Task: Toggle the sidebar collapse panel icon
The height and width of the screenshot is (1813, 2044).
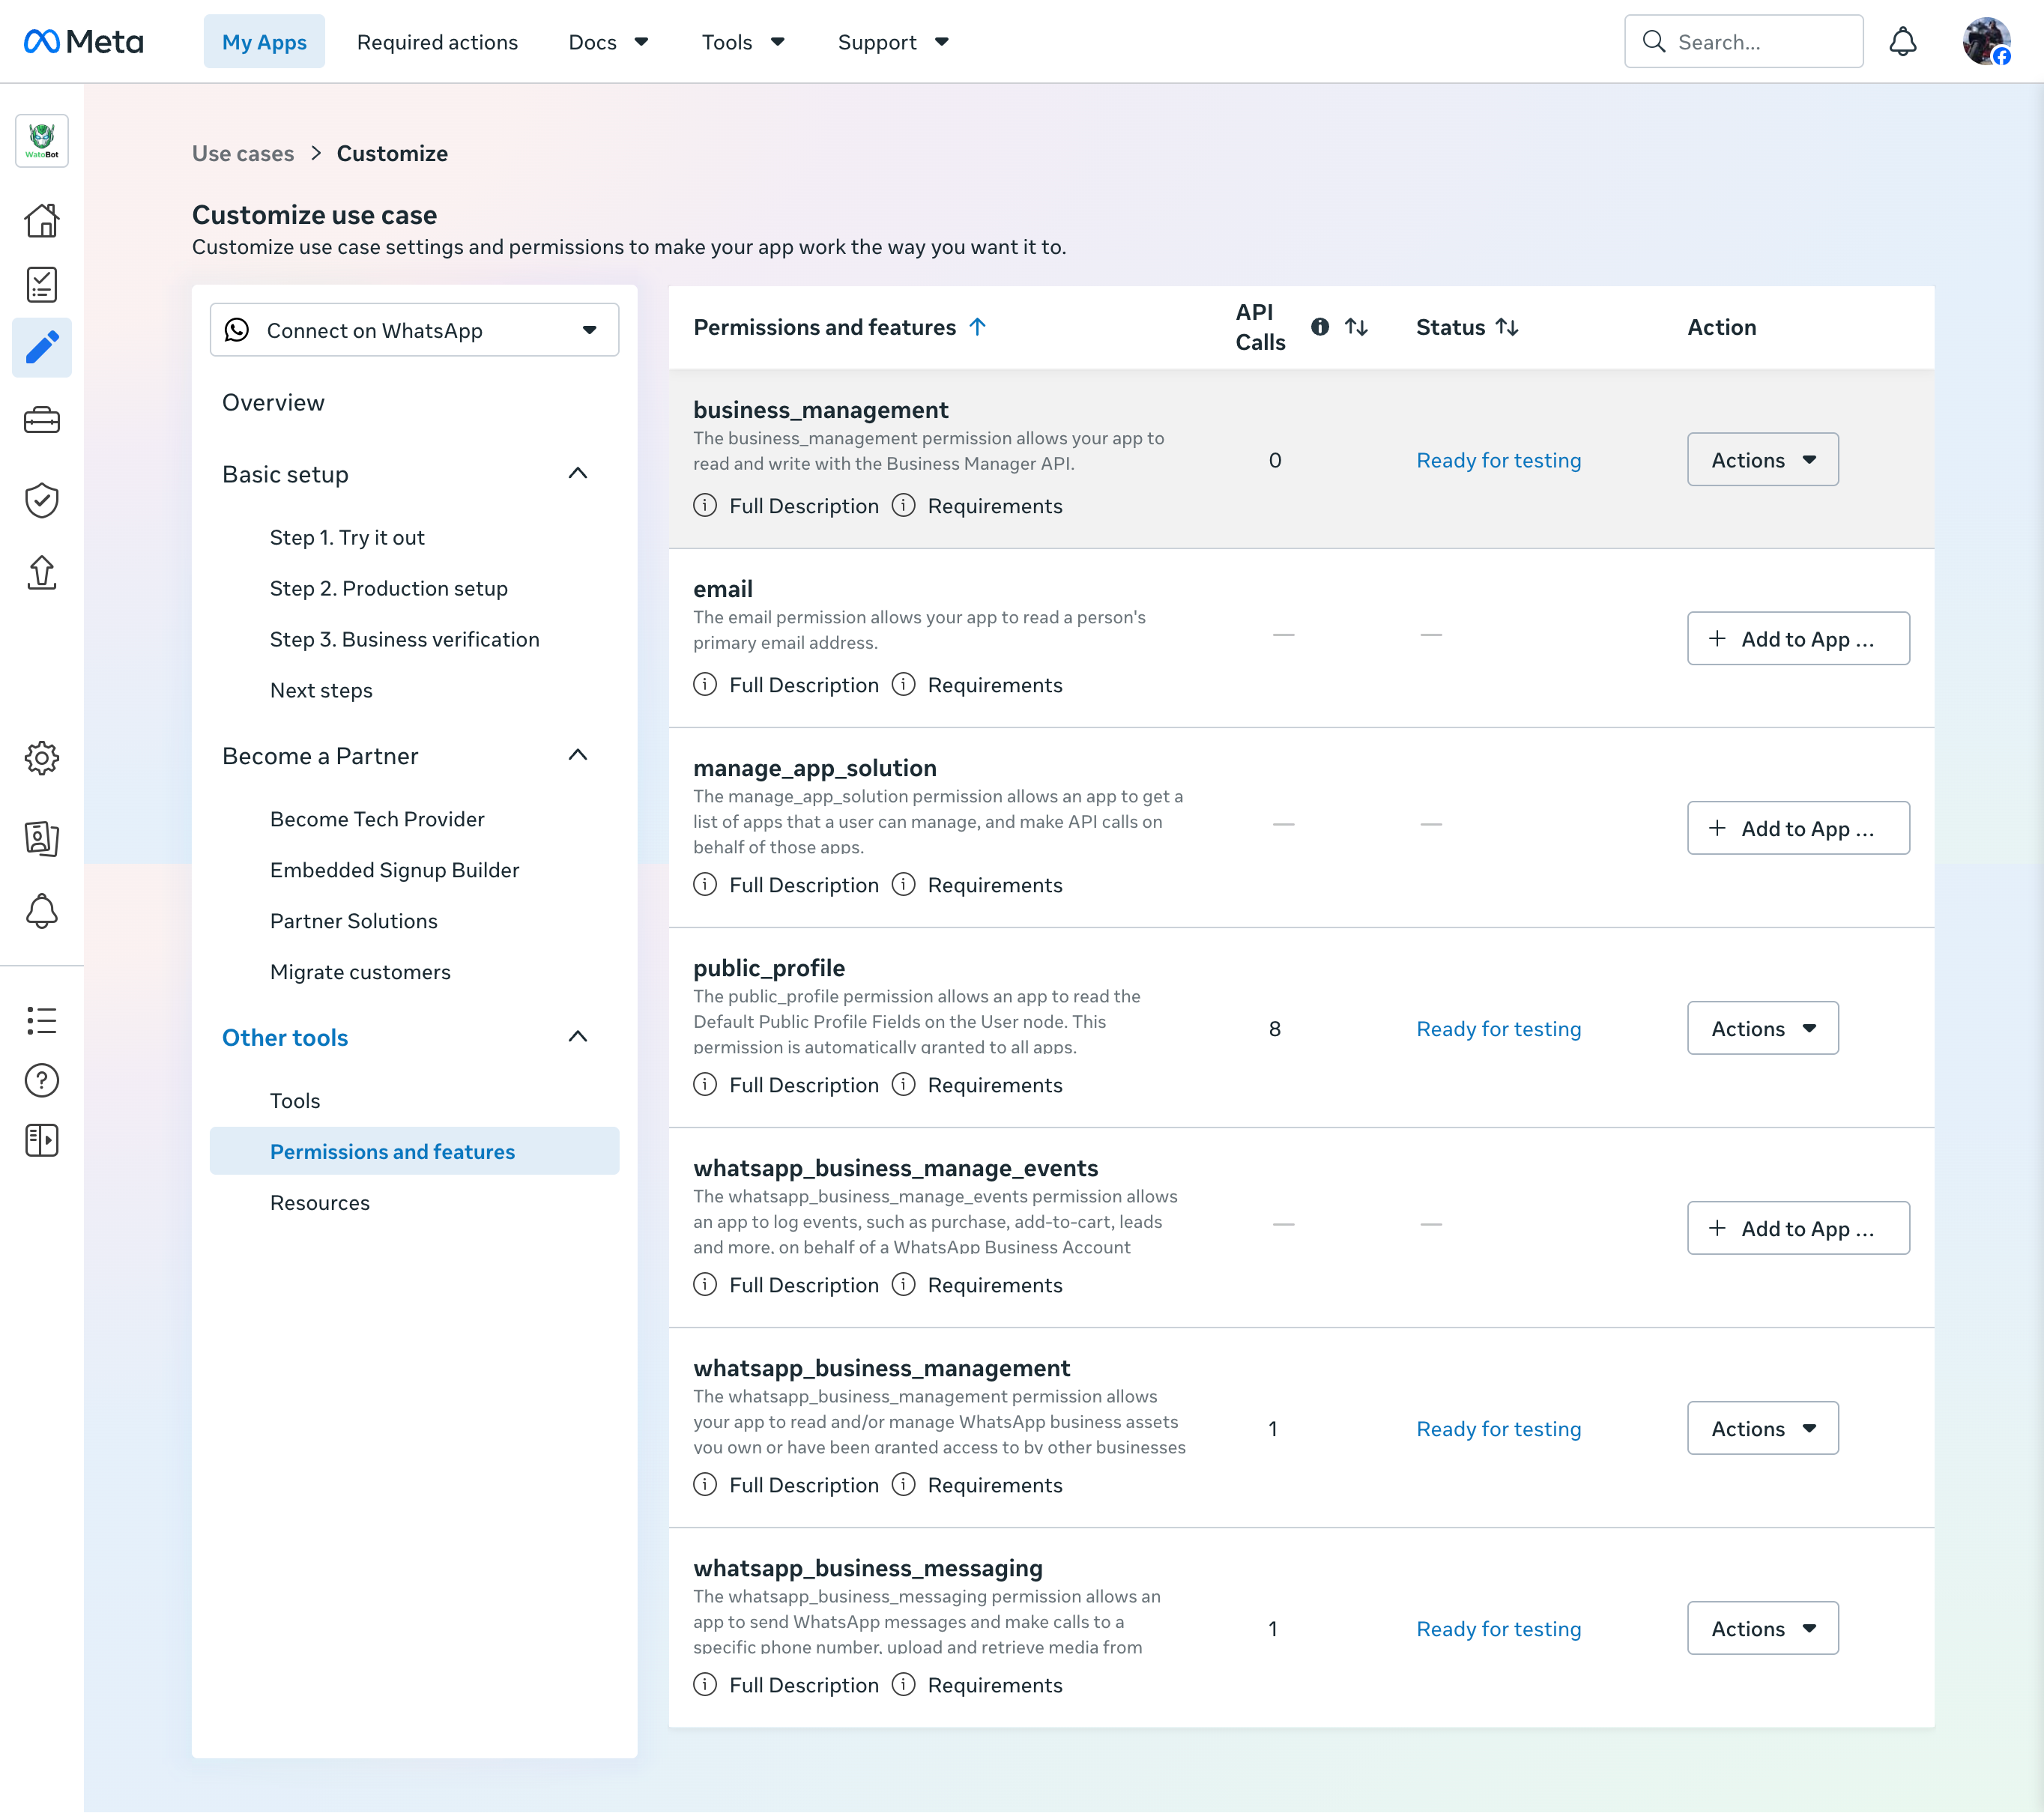Action: [42, 1140]
